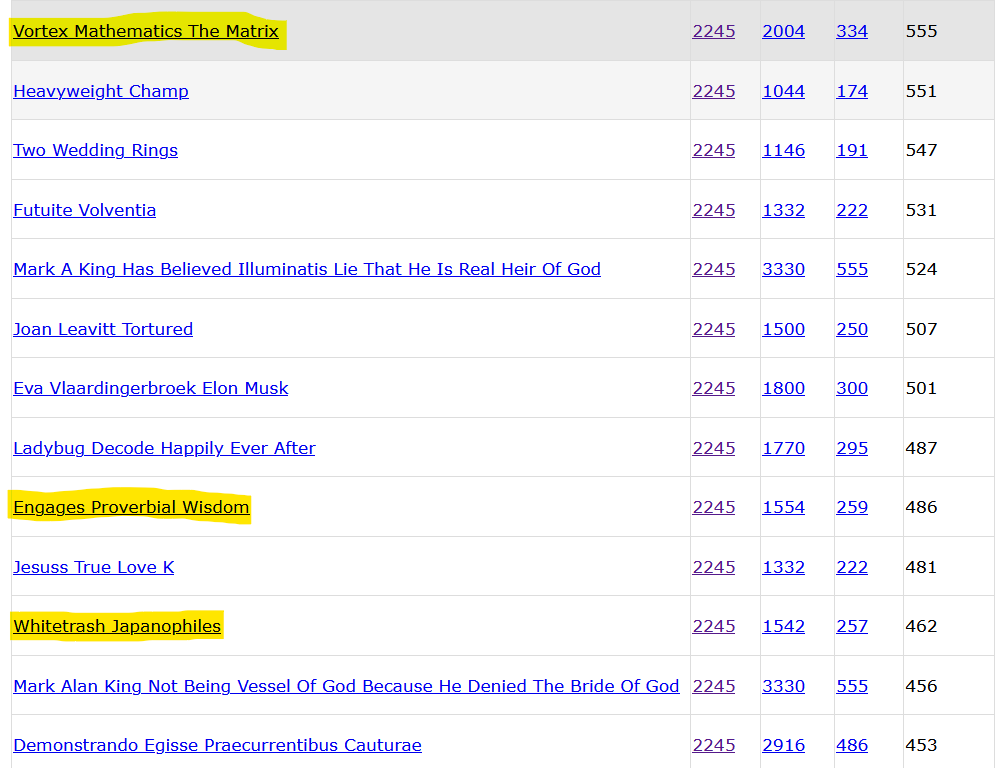Click the 250 link in Joan Leavitt row
Viewport: 997px width, 768px height.
pos(852,329)
